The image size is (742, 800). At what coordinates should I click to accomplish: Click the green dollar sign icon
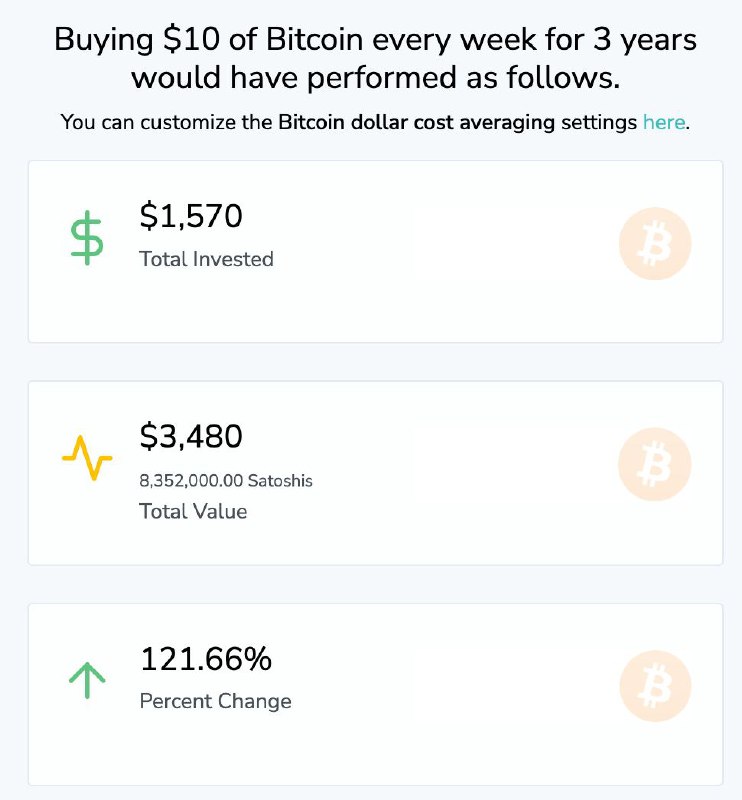pos(87,238)
